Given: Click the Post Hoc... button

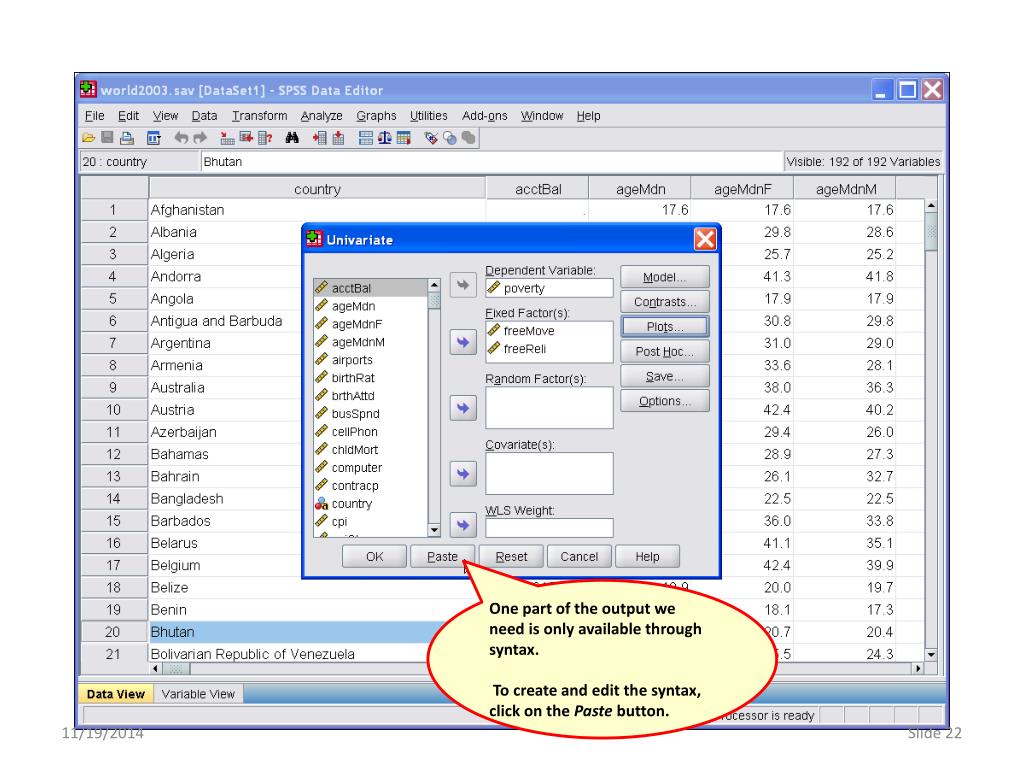Looking at the screenshot, I should click(665, 351).
